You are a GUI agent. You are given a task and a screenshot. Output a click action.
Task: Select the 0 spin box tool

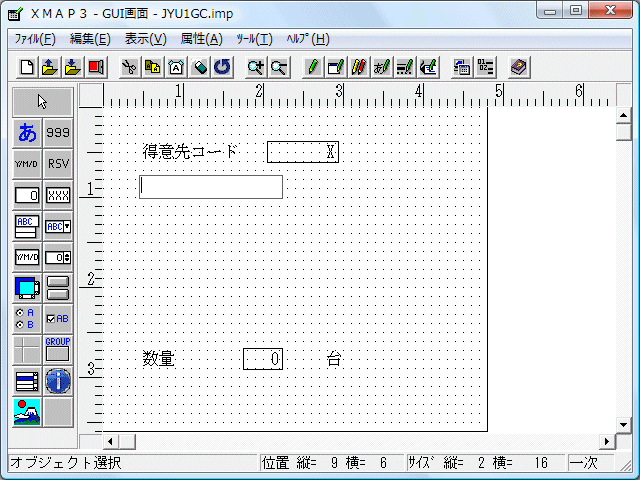[x=58, y=257]
